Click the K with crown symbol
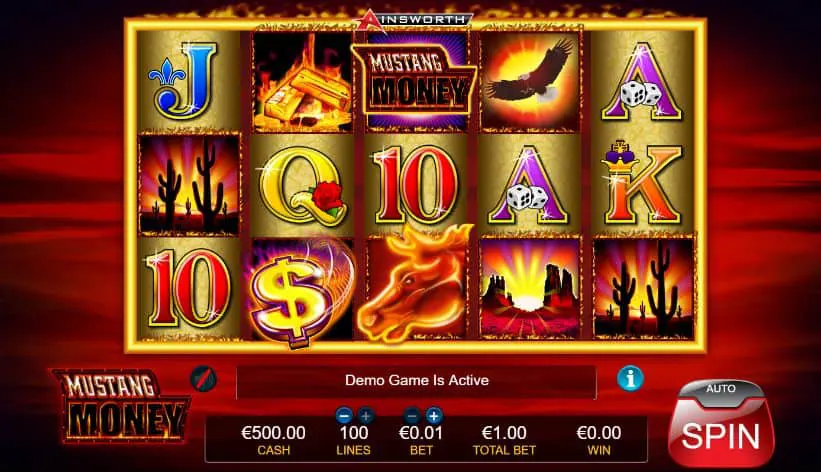The height and width of the screenshot is (472, 821). pos(642,183)
